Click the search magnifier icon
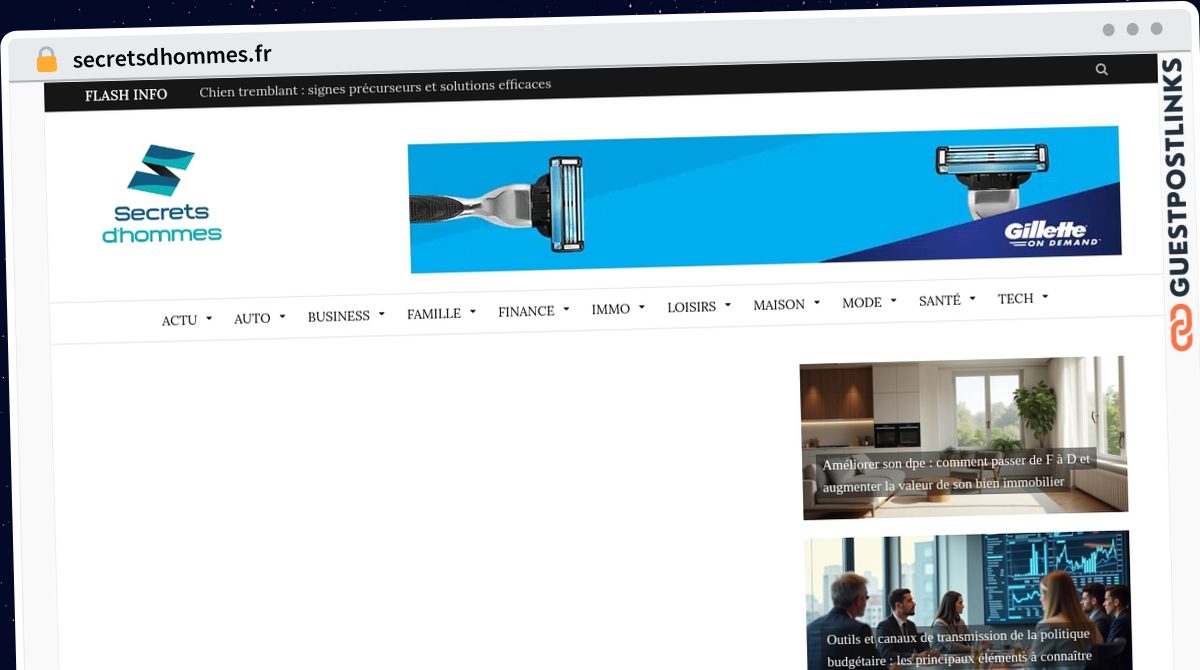Screen dimensions: 1200x670 pos(1101,70)
